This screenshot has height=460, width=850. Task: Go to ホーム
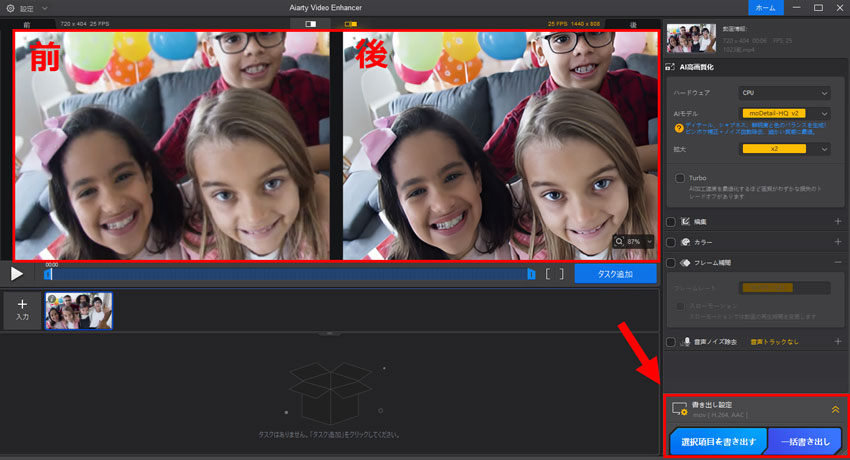coord(765,8)
